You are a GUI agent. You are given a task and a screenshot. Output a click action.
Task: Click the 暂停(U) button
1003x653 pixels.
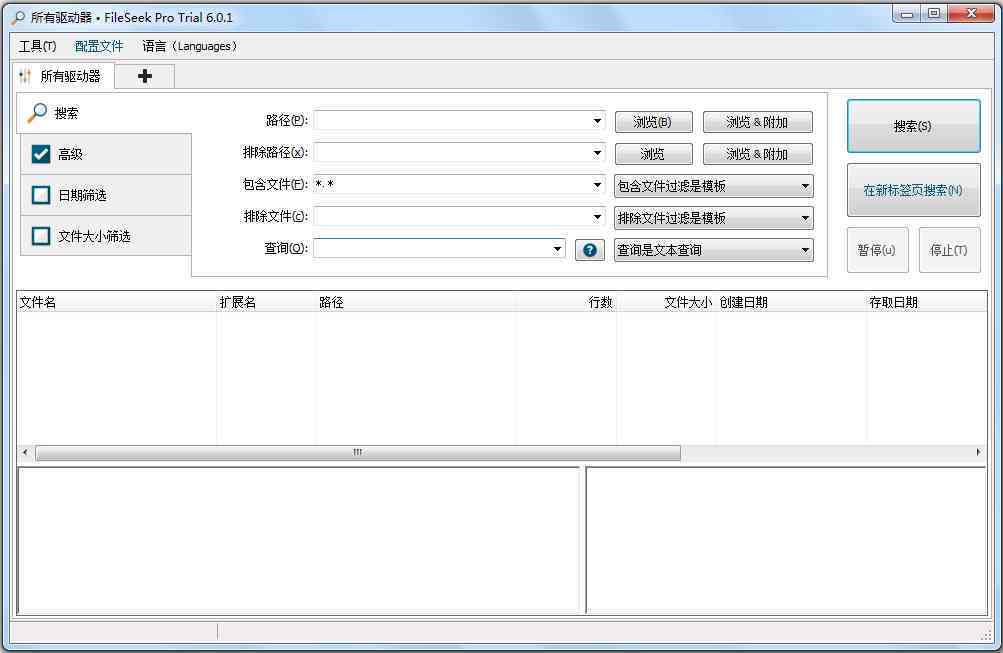[878, 250]
